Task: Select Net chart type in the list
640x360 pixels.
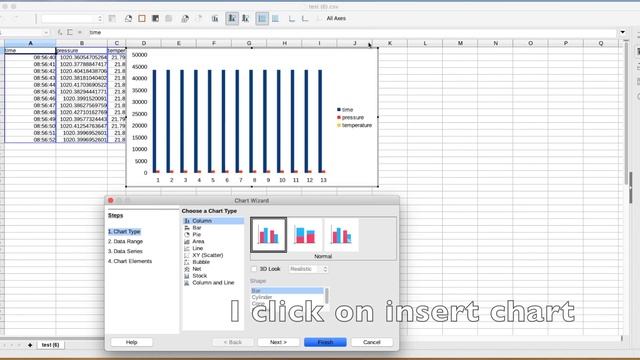Action: (213, 269)
